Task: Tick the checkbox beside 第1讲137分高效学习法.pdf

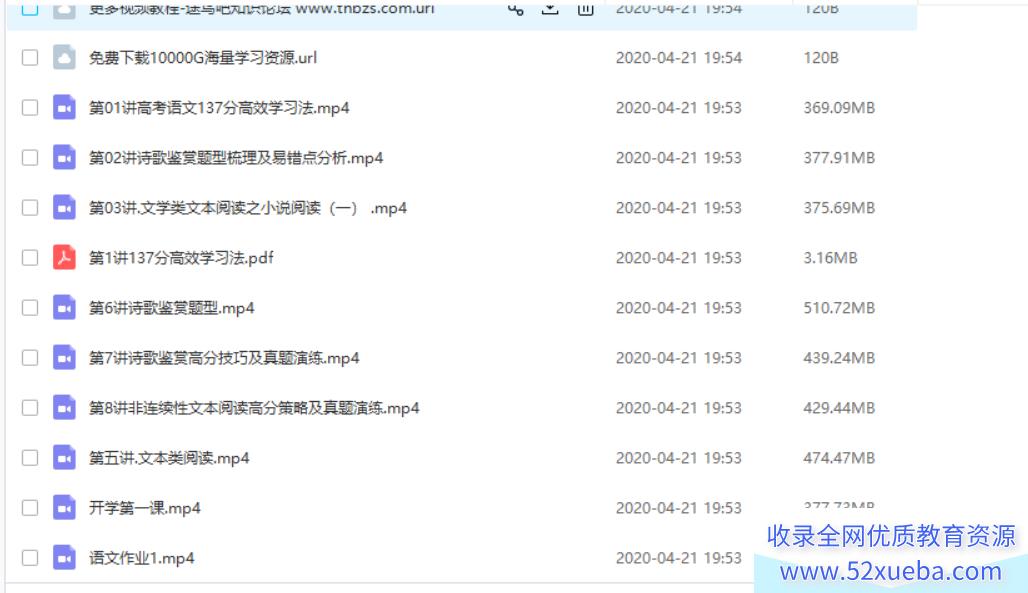Action: coord(30,258)
